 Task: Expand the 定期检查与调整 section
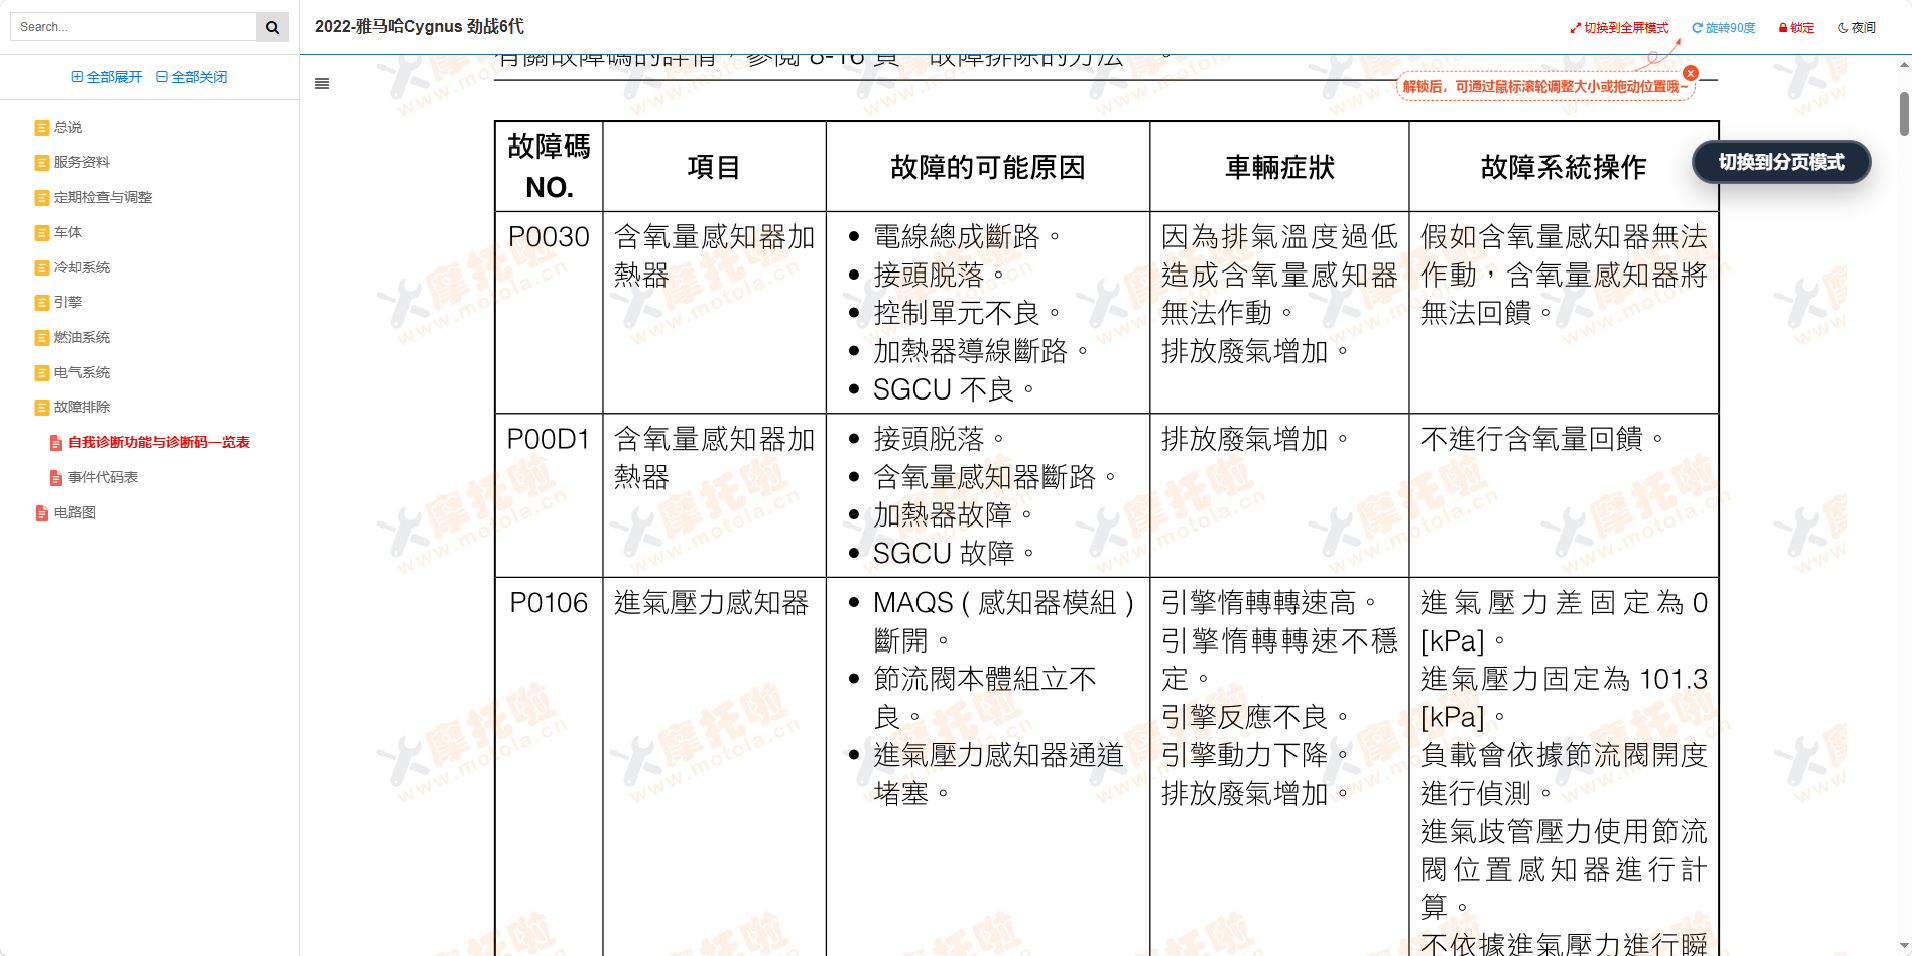tap(103, 197)
